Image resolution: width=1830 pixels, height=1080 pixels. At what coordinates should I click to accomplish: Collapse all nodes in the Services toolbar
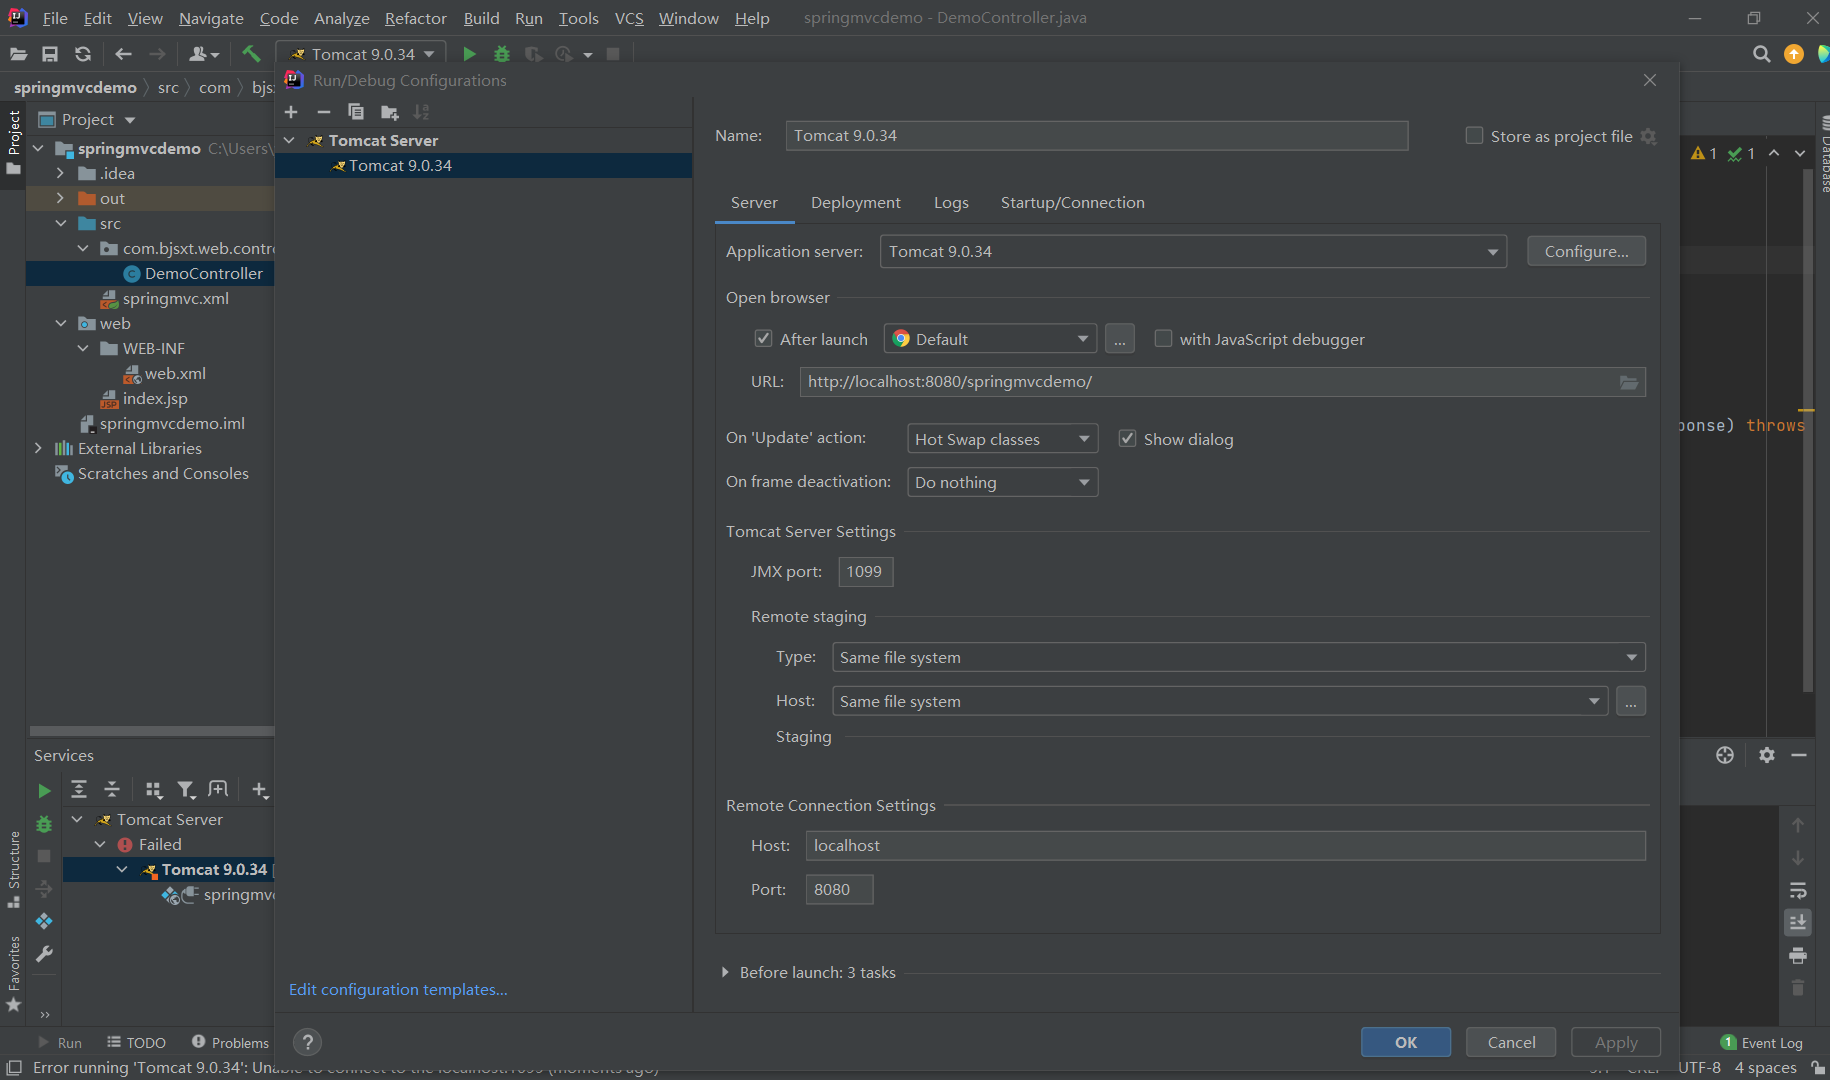(112, 790)
